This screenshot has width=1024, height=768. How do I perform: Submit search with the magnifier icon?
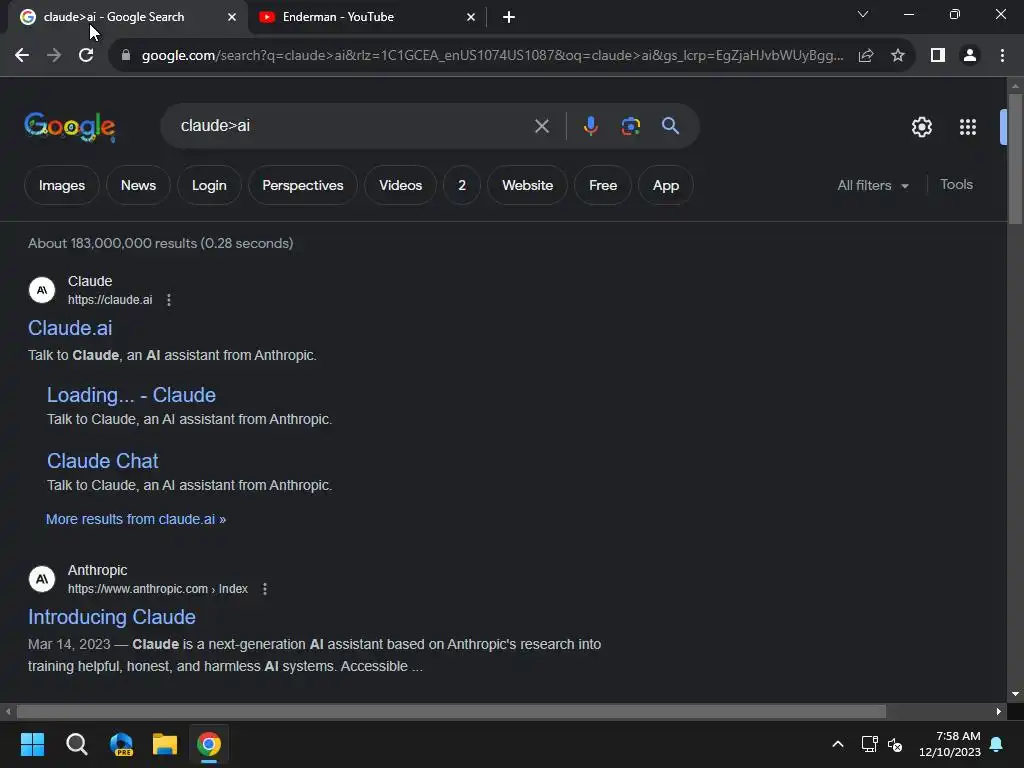tap(671, 126)
